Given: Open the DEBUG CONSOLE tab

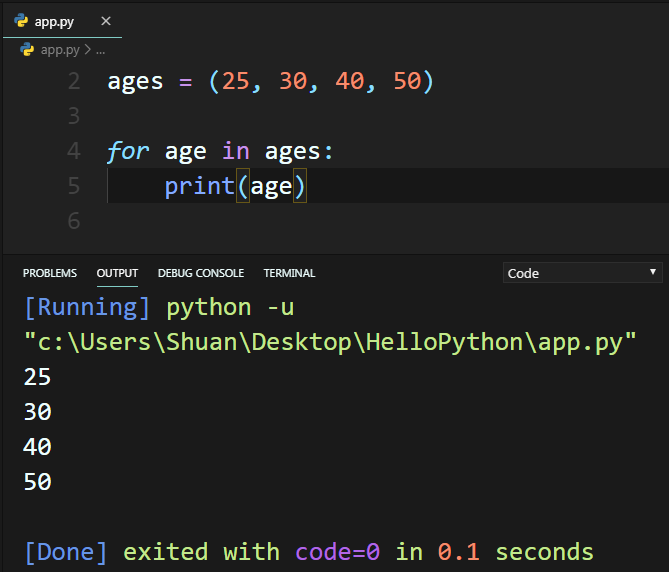Looking at the screenshot, I should tap(201, 273).
